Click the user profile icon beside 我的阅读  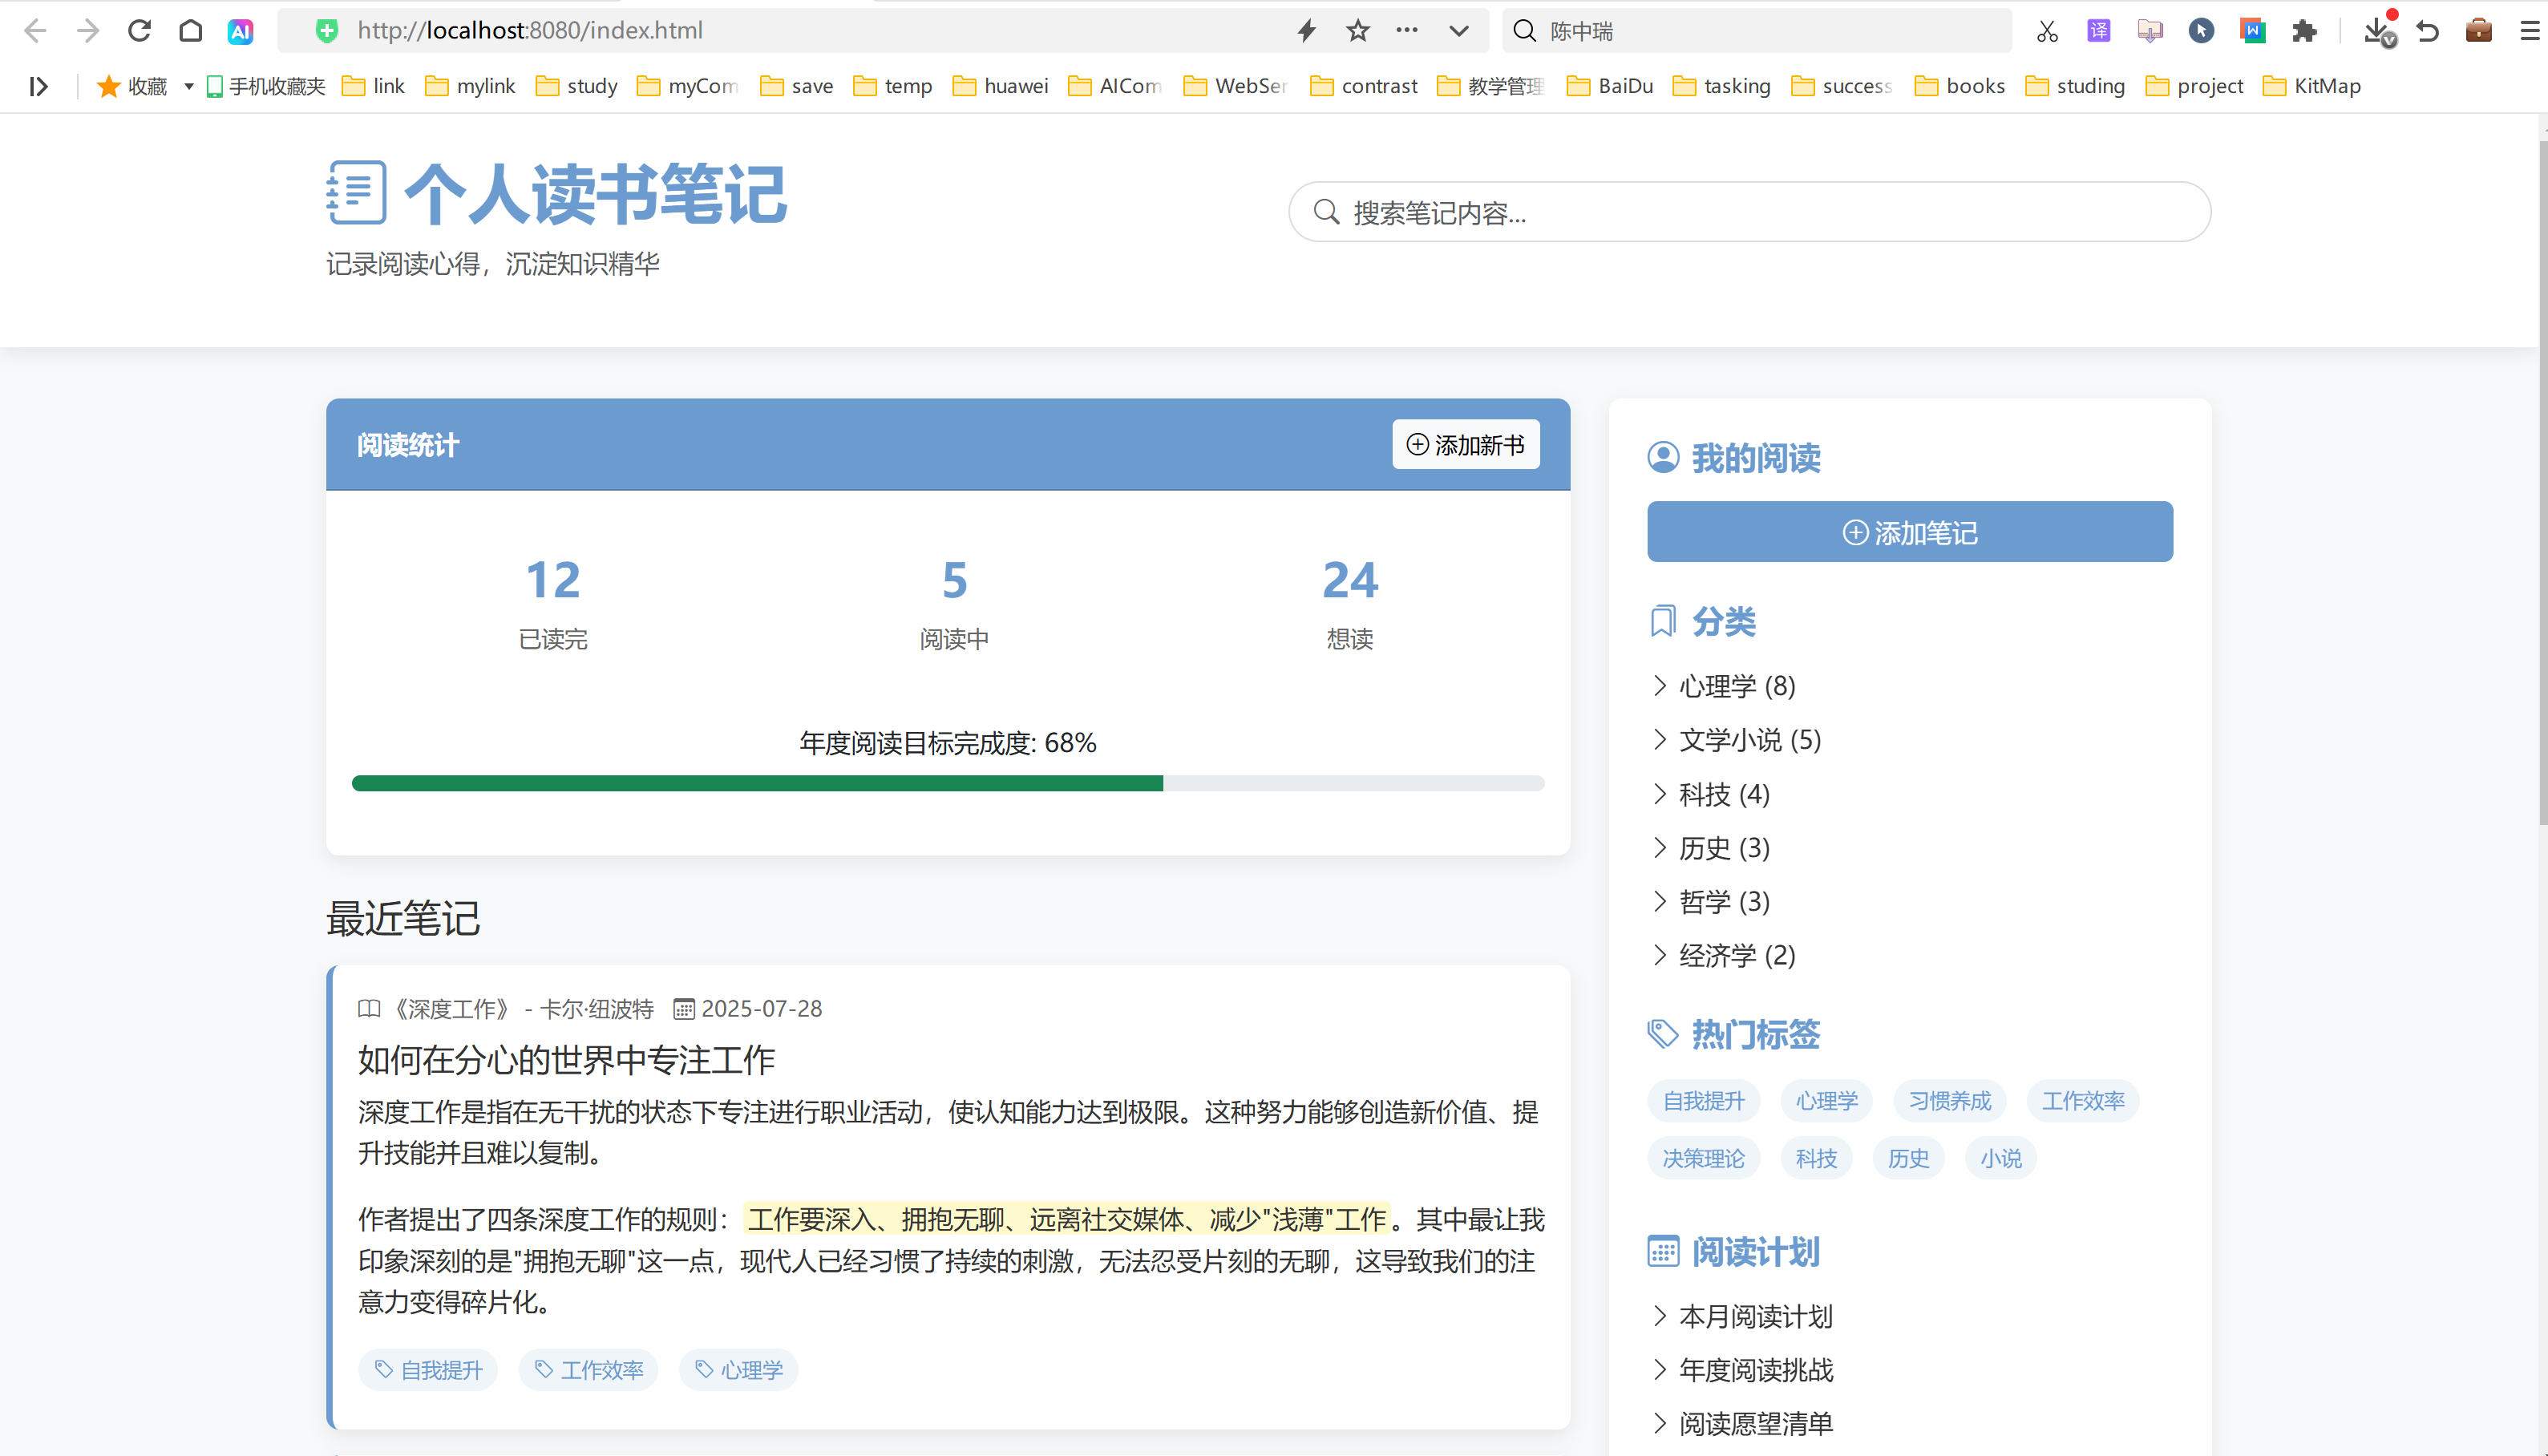pos(1662,457)
